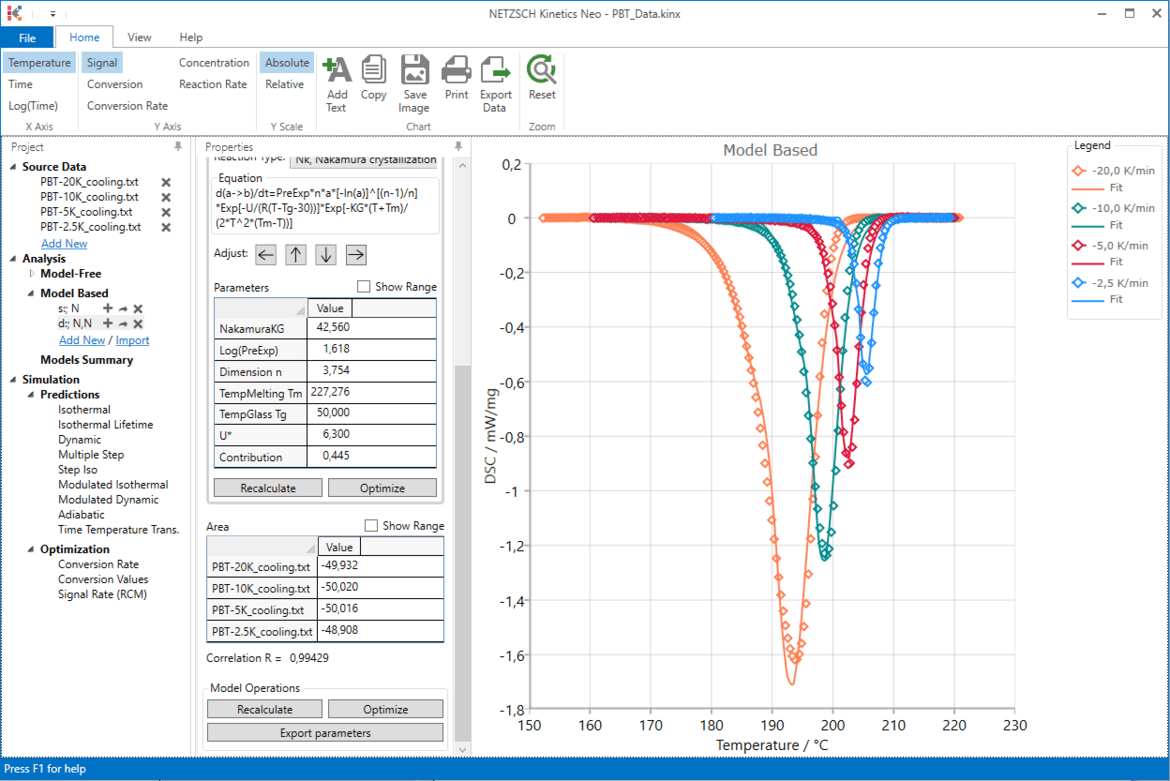Click the Kinetics Neo application icon

14,13
